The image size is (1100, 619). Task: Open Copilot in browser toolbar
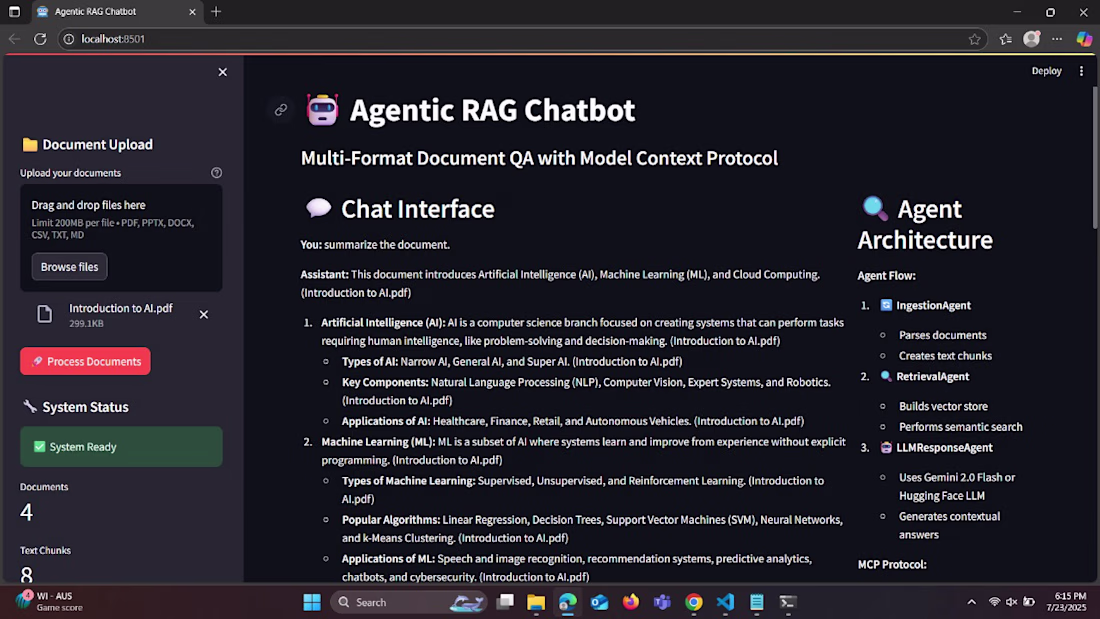pyautogui.click(x=1084, y=39)
